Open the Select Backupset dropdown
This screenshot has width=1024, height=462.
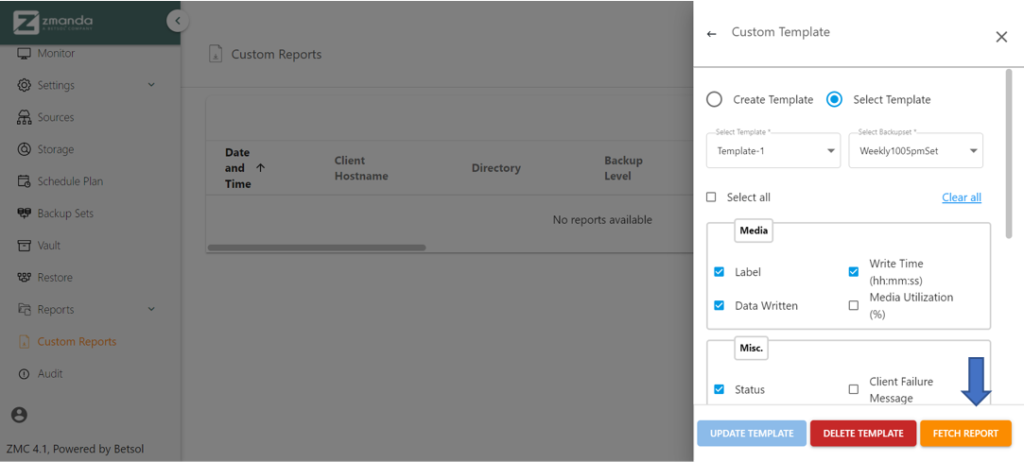pos(915,151)
